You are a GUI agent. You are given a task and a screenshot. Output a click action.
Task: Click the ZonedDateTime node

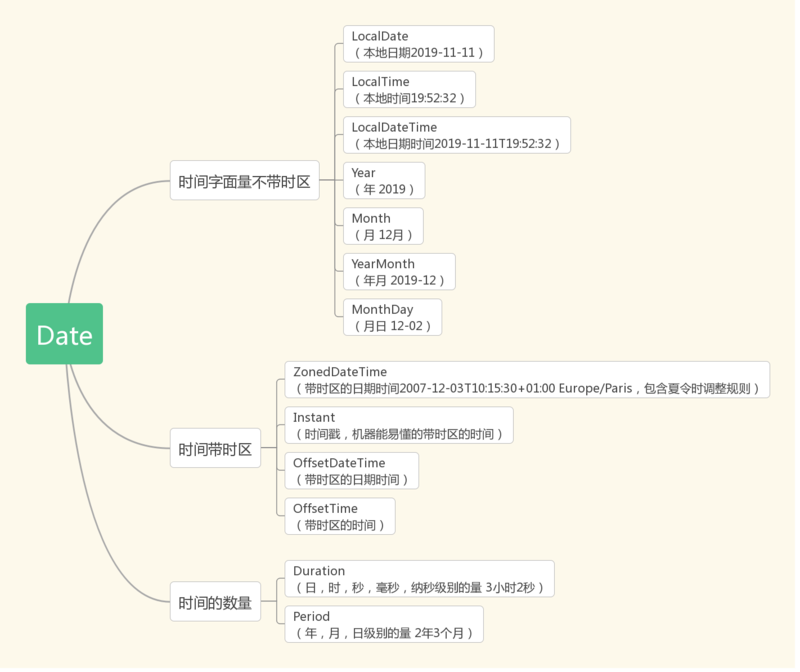525,379
